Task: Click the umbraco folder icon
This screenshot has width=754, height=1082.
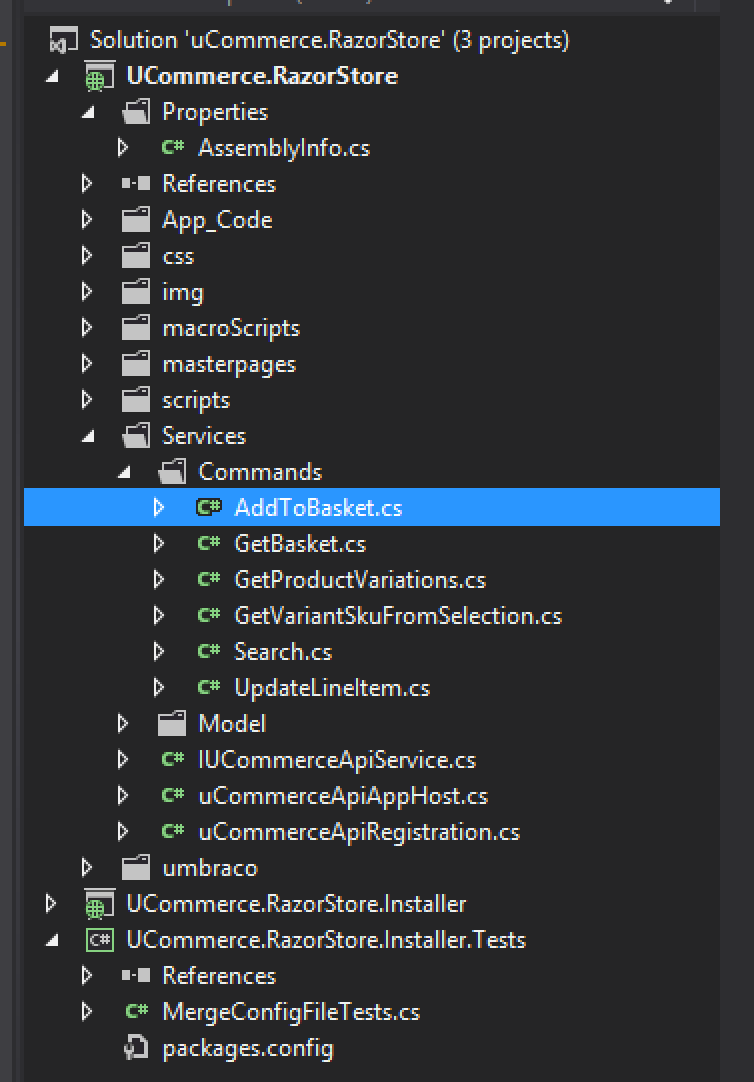Action: (x=136, y=867)
